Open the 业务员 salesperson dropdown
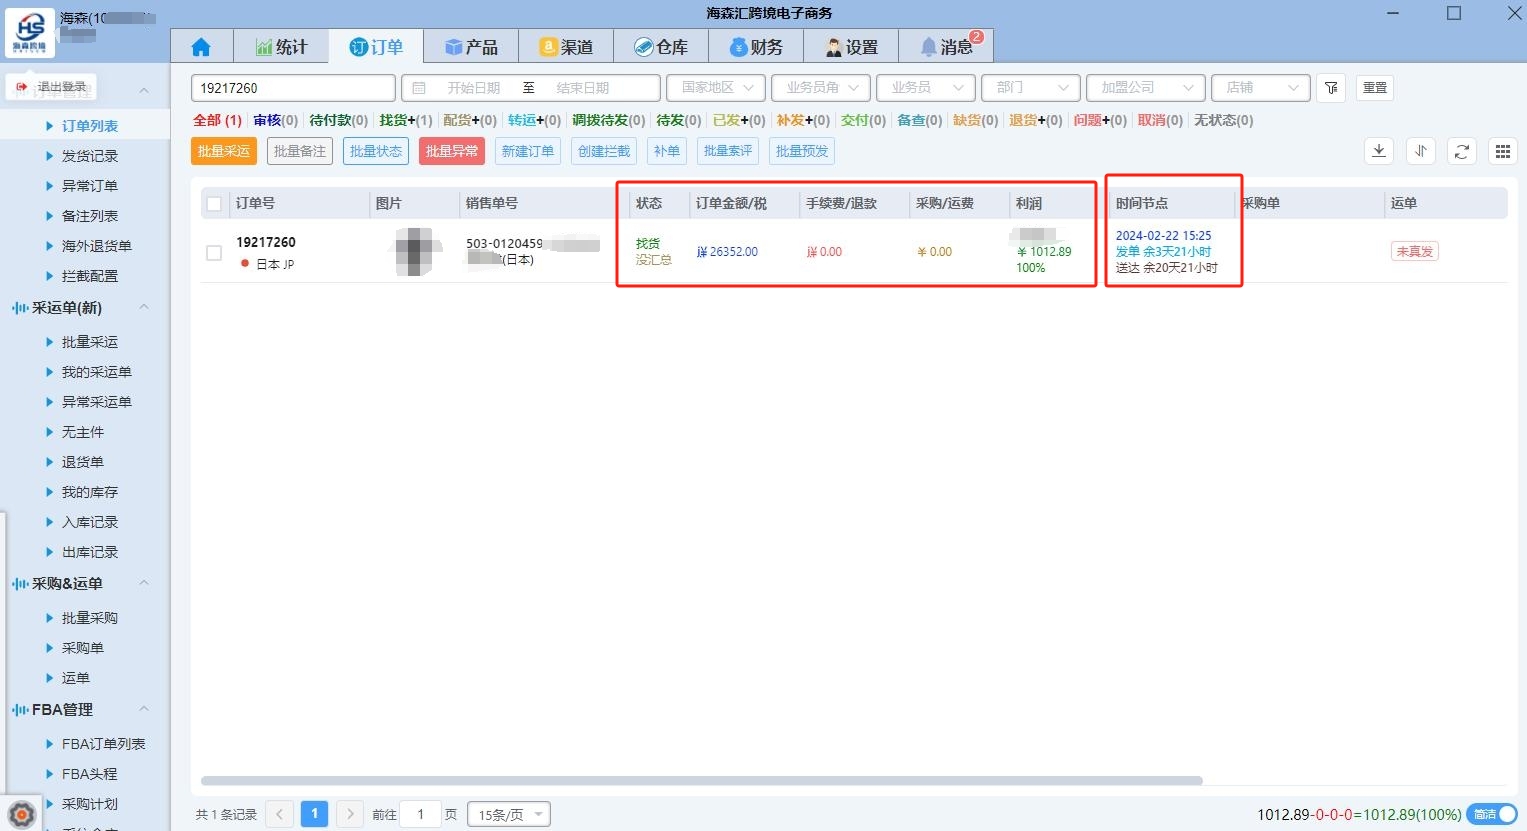 coord(926,88)
